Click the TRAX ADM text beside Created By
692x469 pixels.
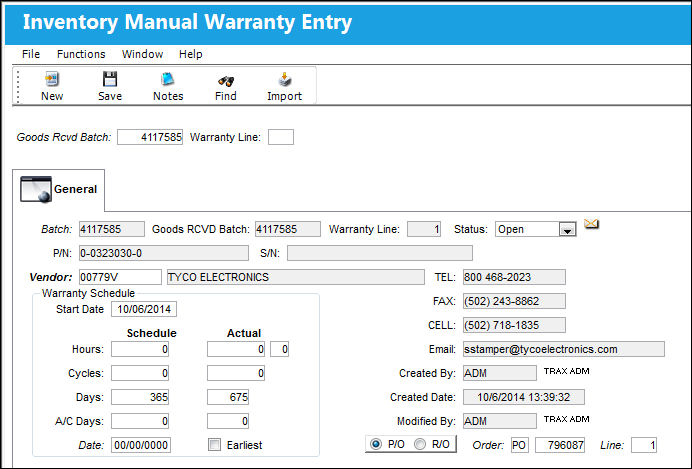coord(566,371)
